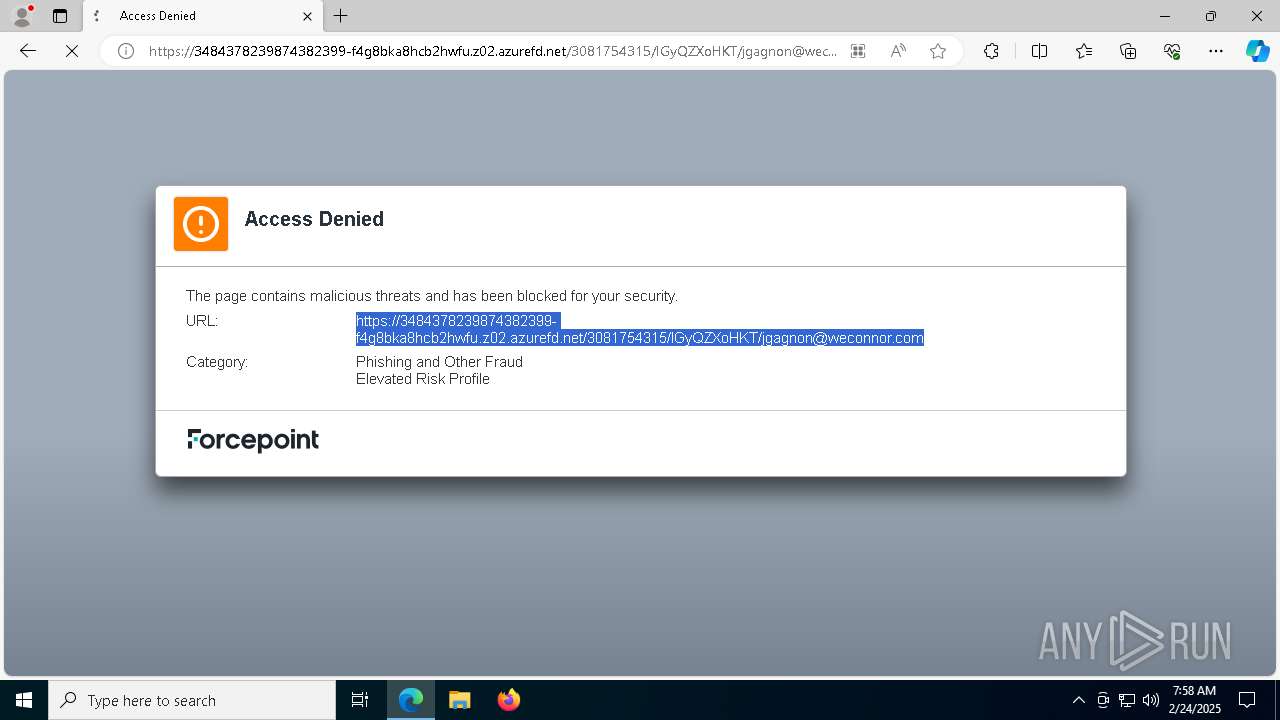Open the Collections panel

(1128, 51)
